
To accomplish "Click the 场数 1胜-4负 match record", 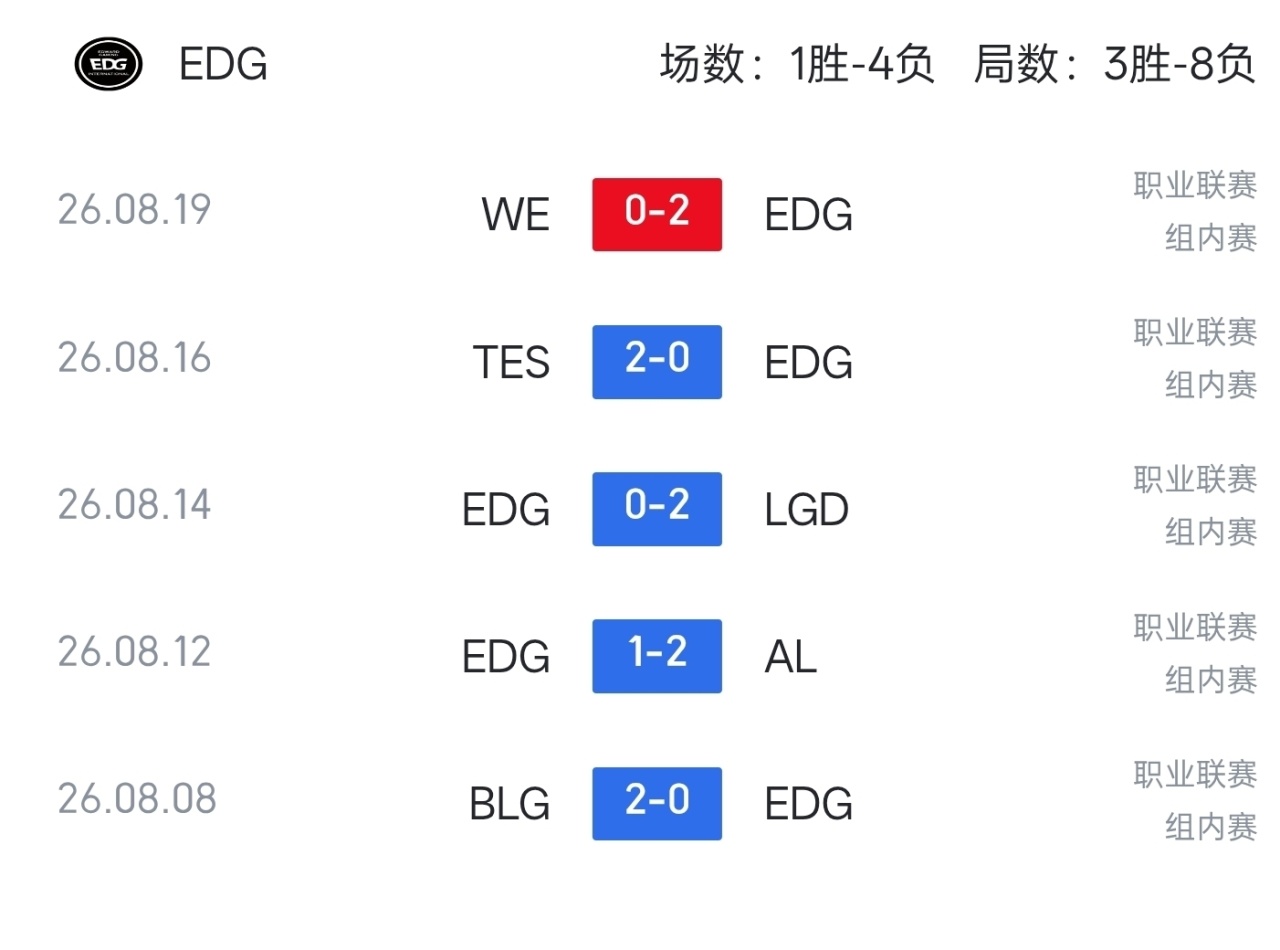I will [x=797, y=65].
